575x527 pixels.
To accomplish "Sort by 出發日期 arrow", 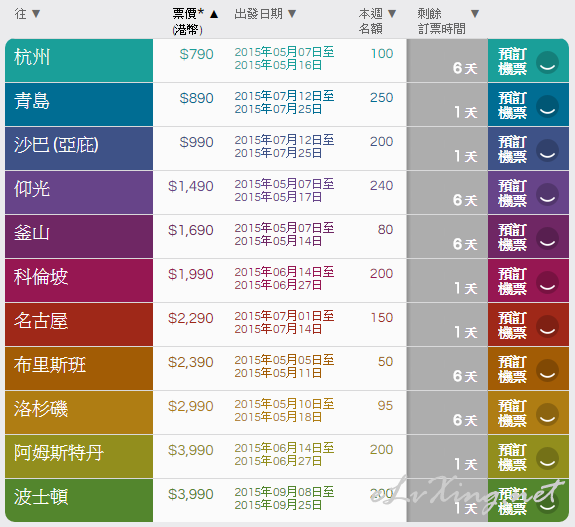I will (x=292, y=14).
